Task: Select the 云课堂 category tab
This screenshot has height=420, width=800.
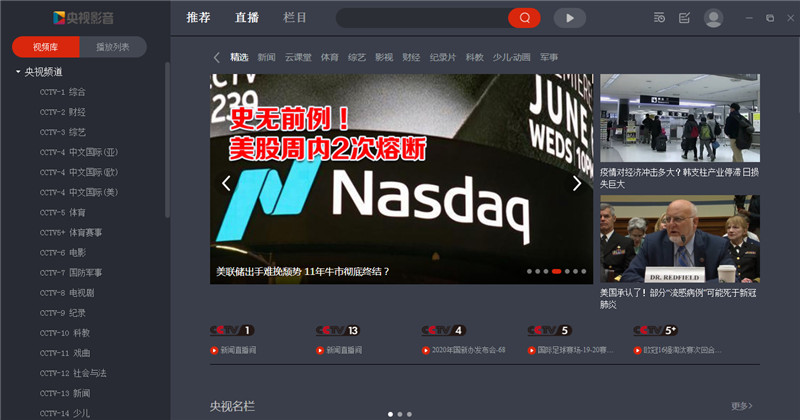Action: tap(298, 57)
